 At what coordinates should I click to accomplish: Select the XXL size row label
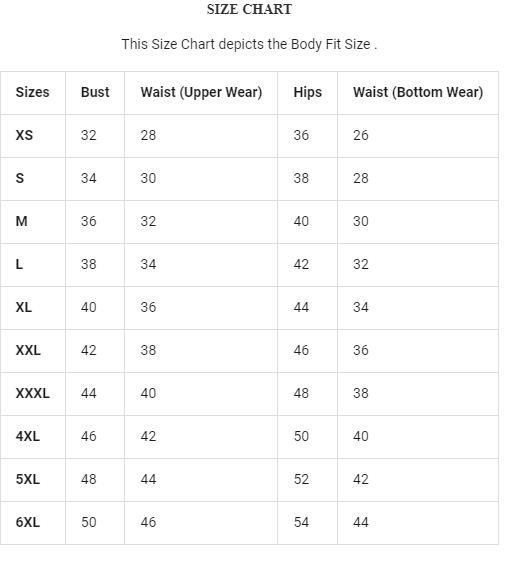pyautogui.click(x=28, y=350)
